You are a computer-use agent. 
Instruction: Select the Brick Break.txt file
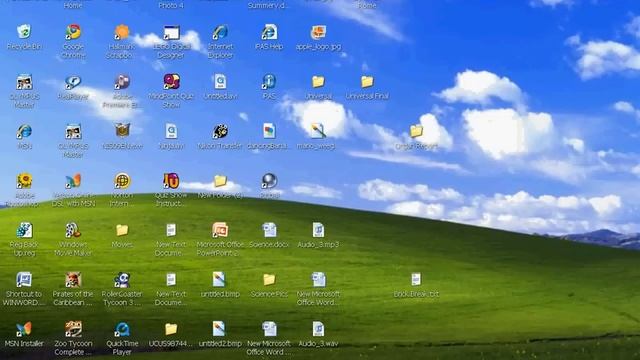[416, 280]
